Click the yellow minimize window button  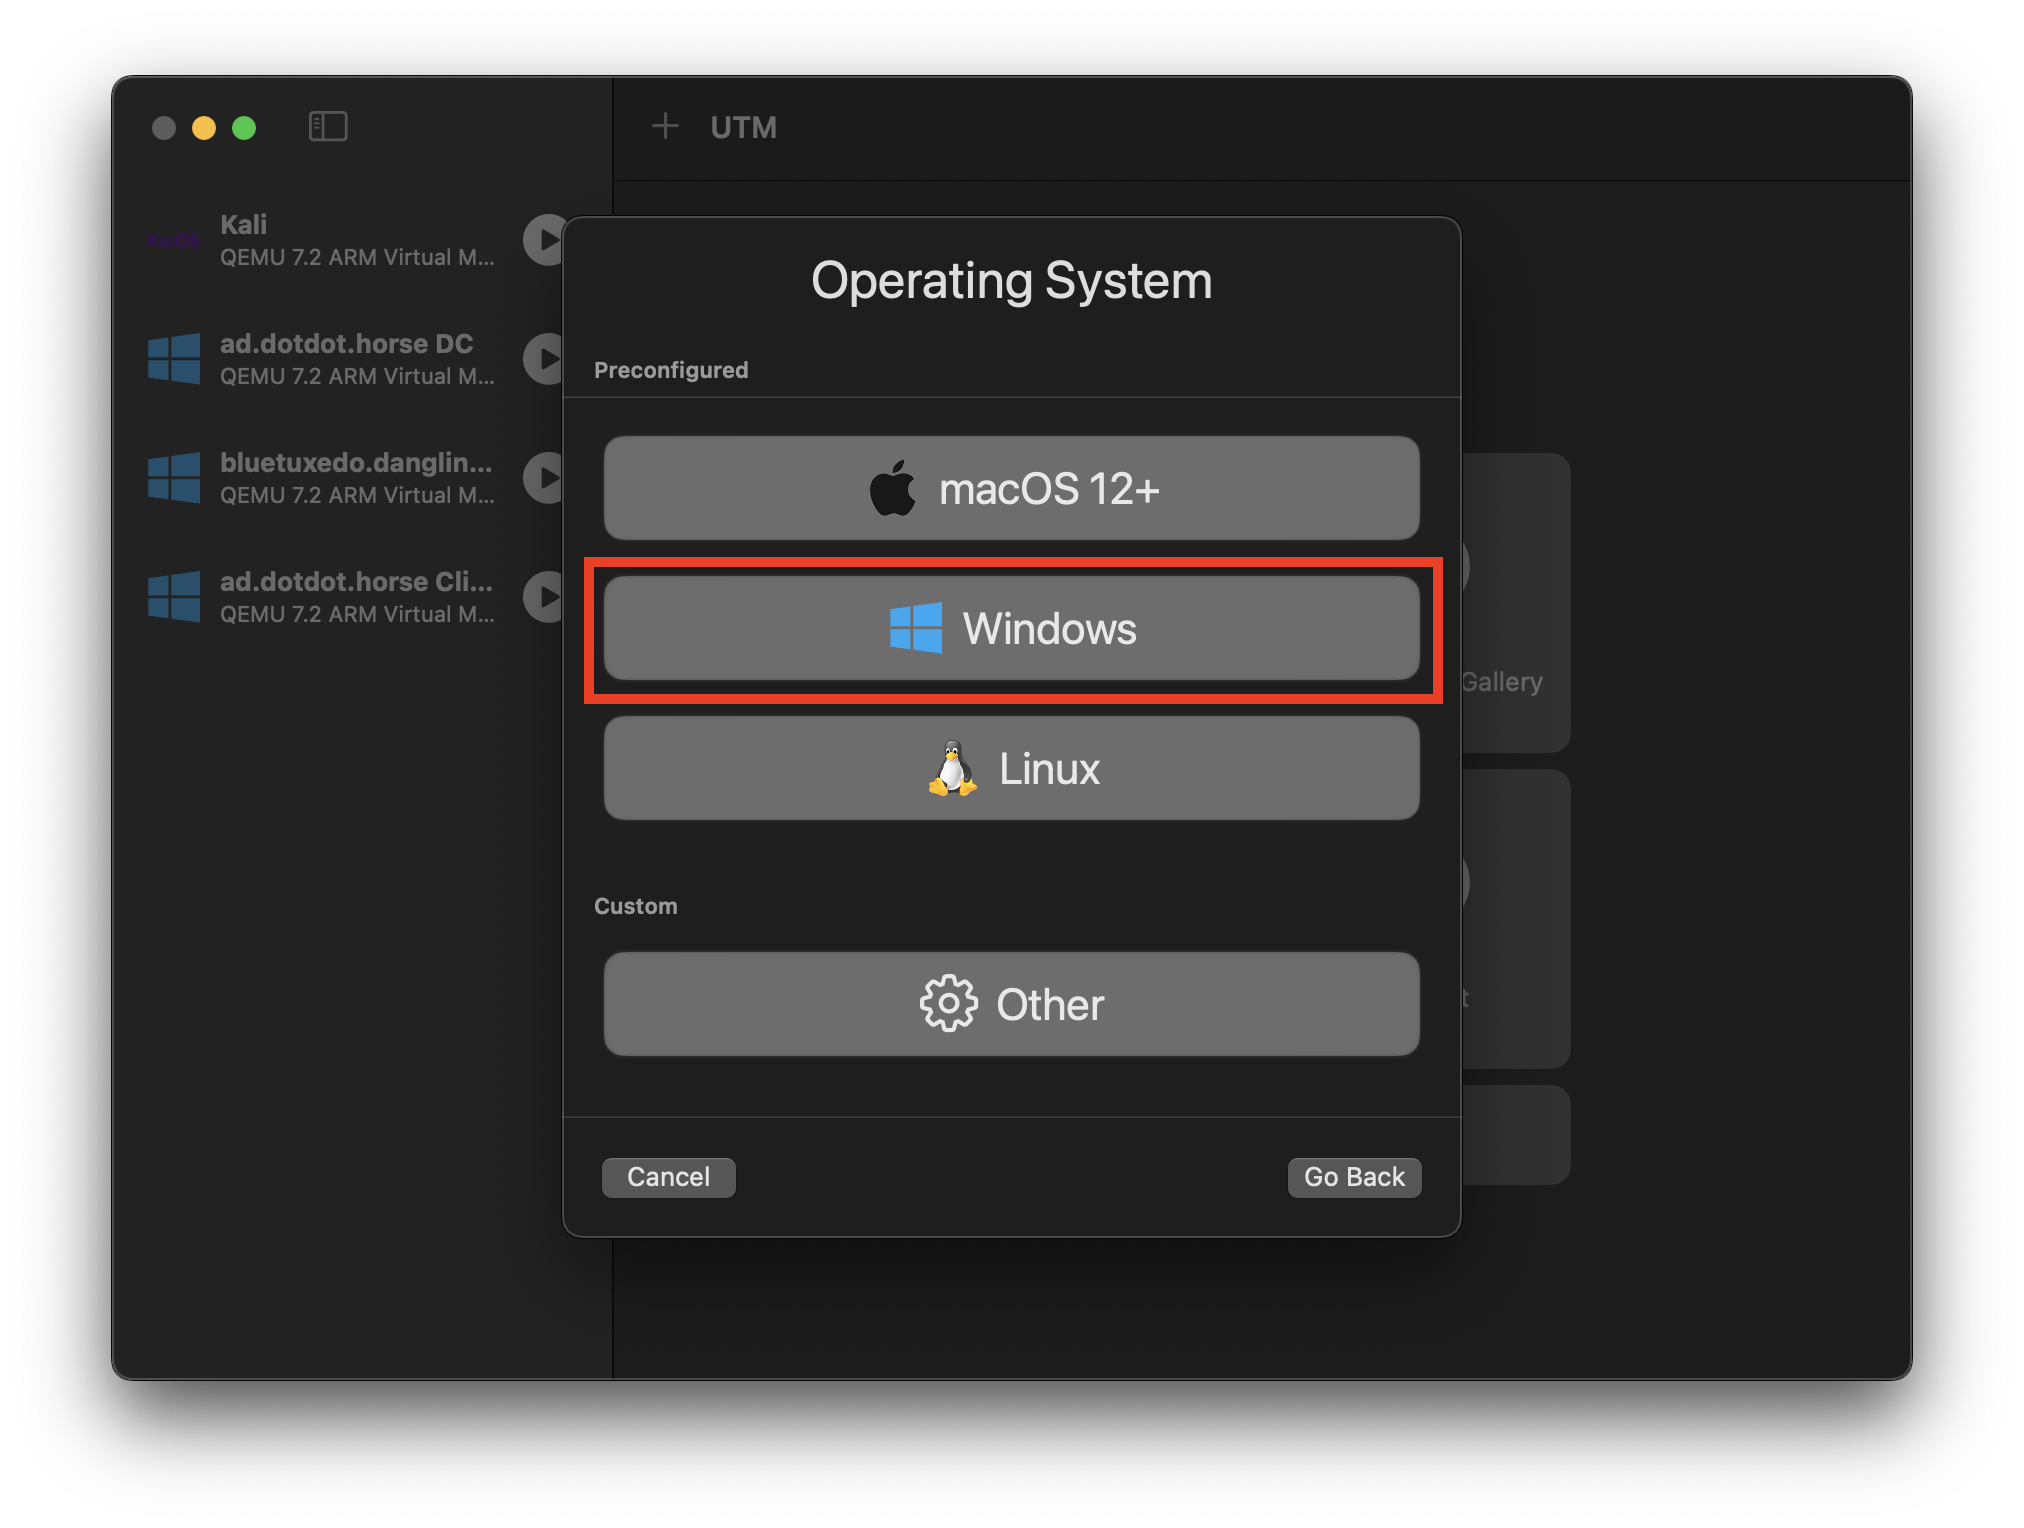coord(204,128)
